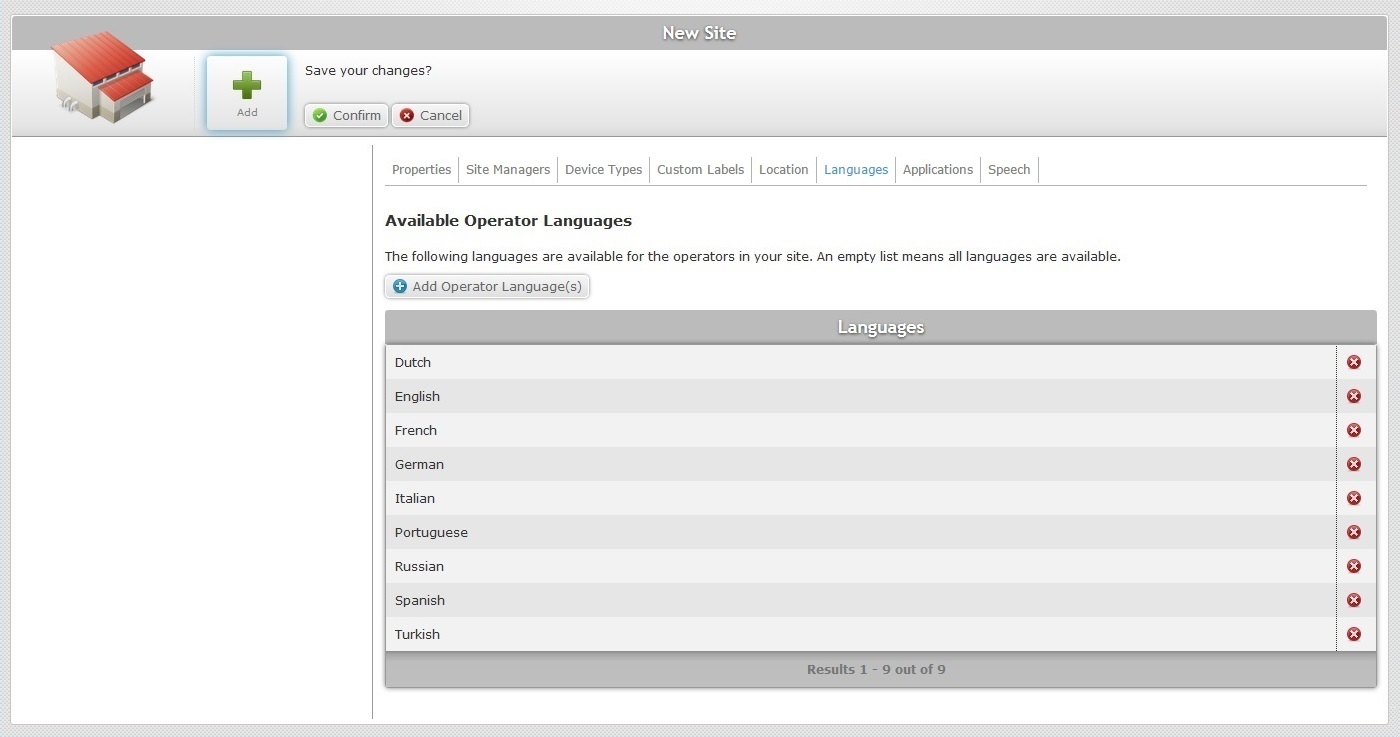1400x737 pixels.
Task: Click the New Site title bar
Action: pos(699,33)
